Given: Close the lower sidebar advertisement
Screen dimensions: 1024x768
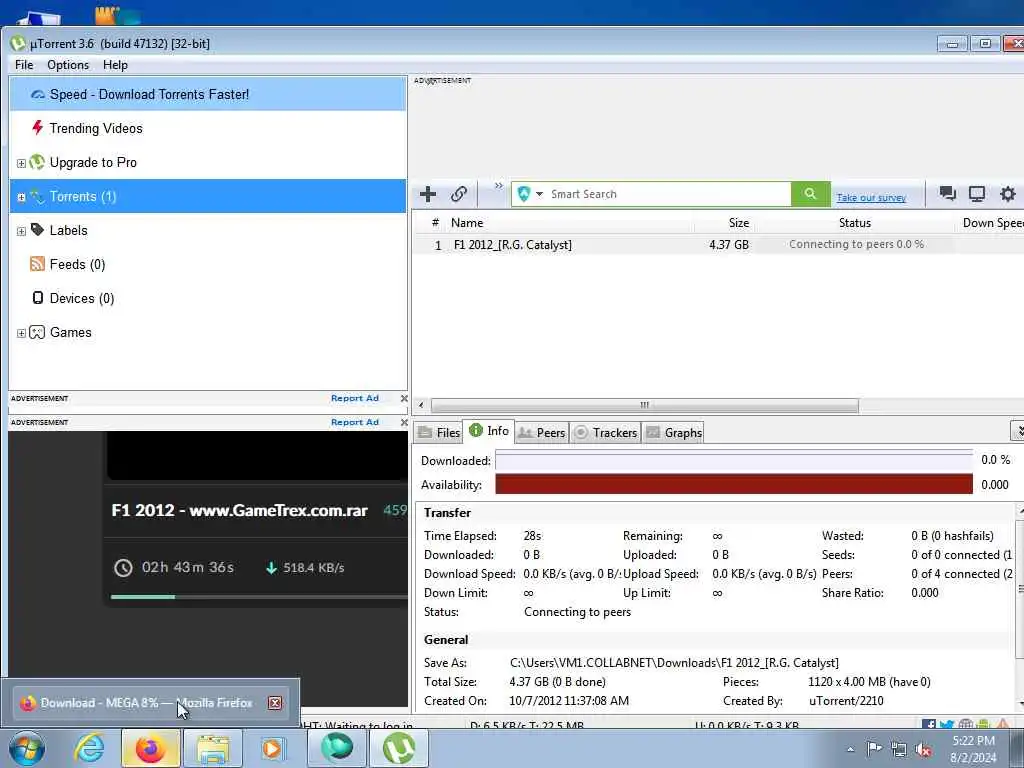Looking at the screenshot, I should (404, 423).
